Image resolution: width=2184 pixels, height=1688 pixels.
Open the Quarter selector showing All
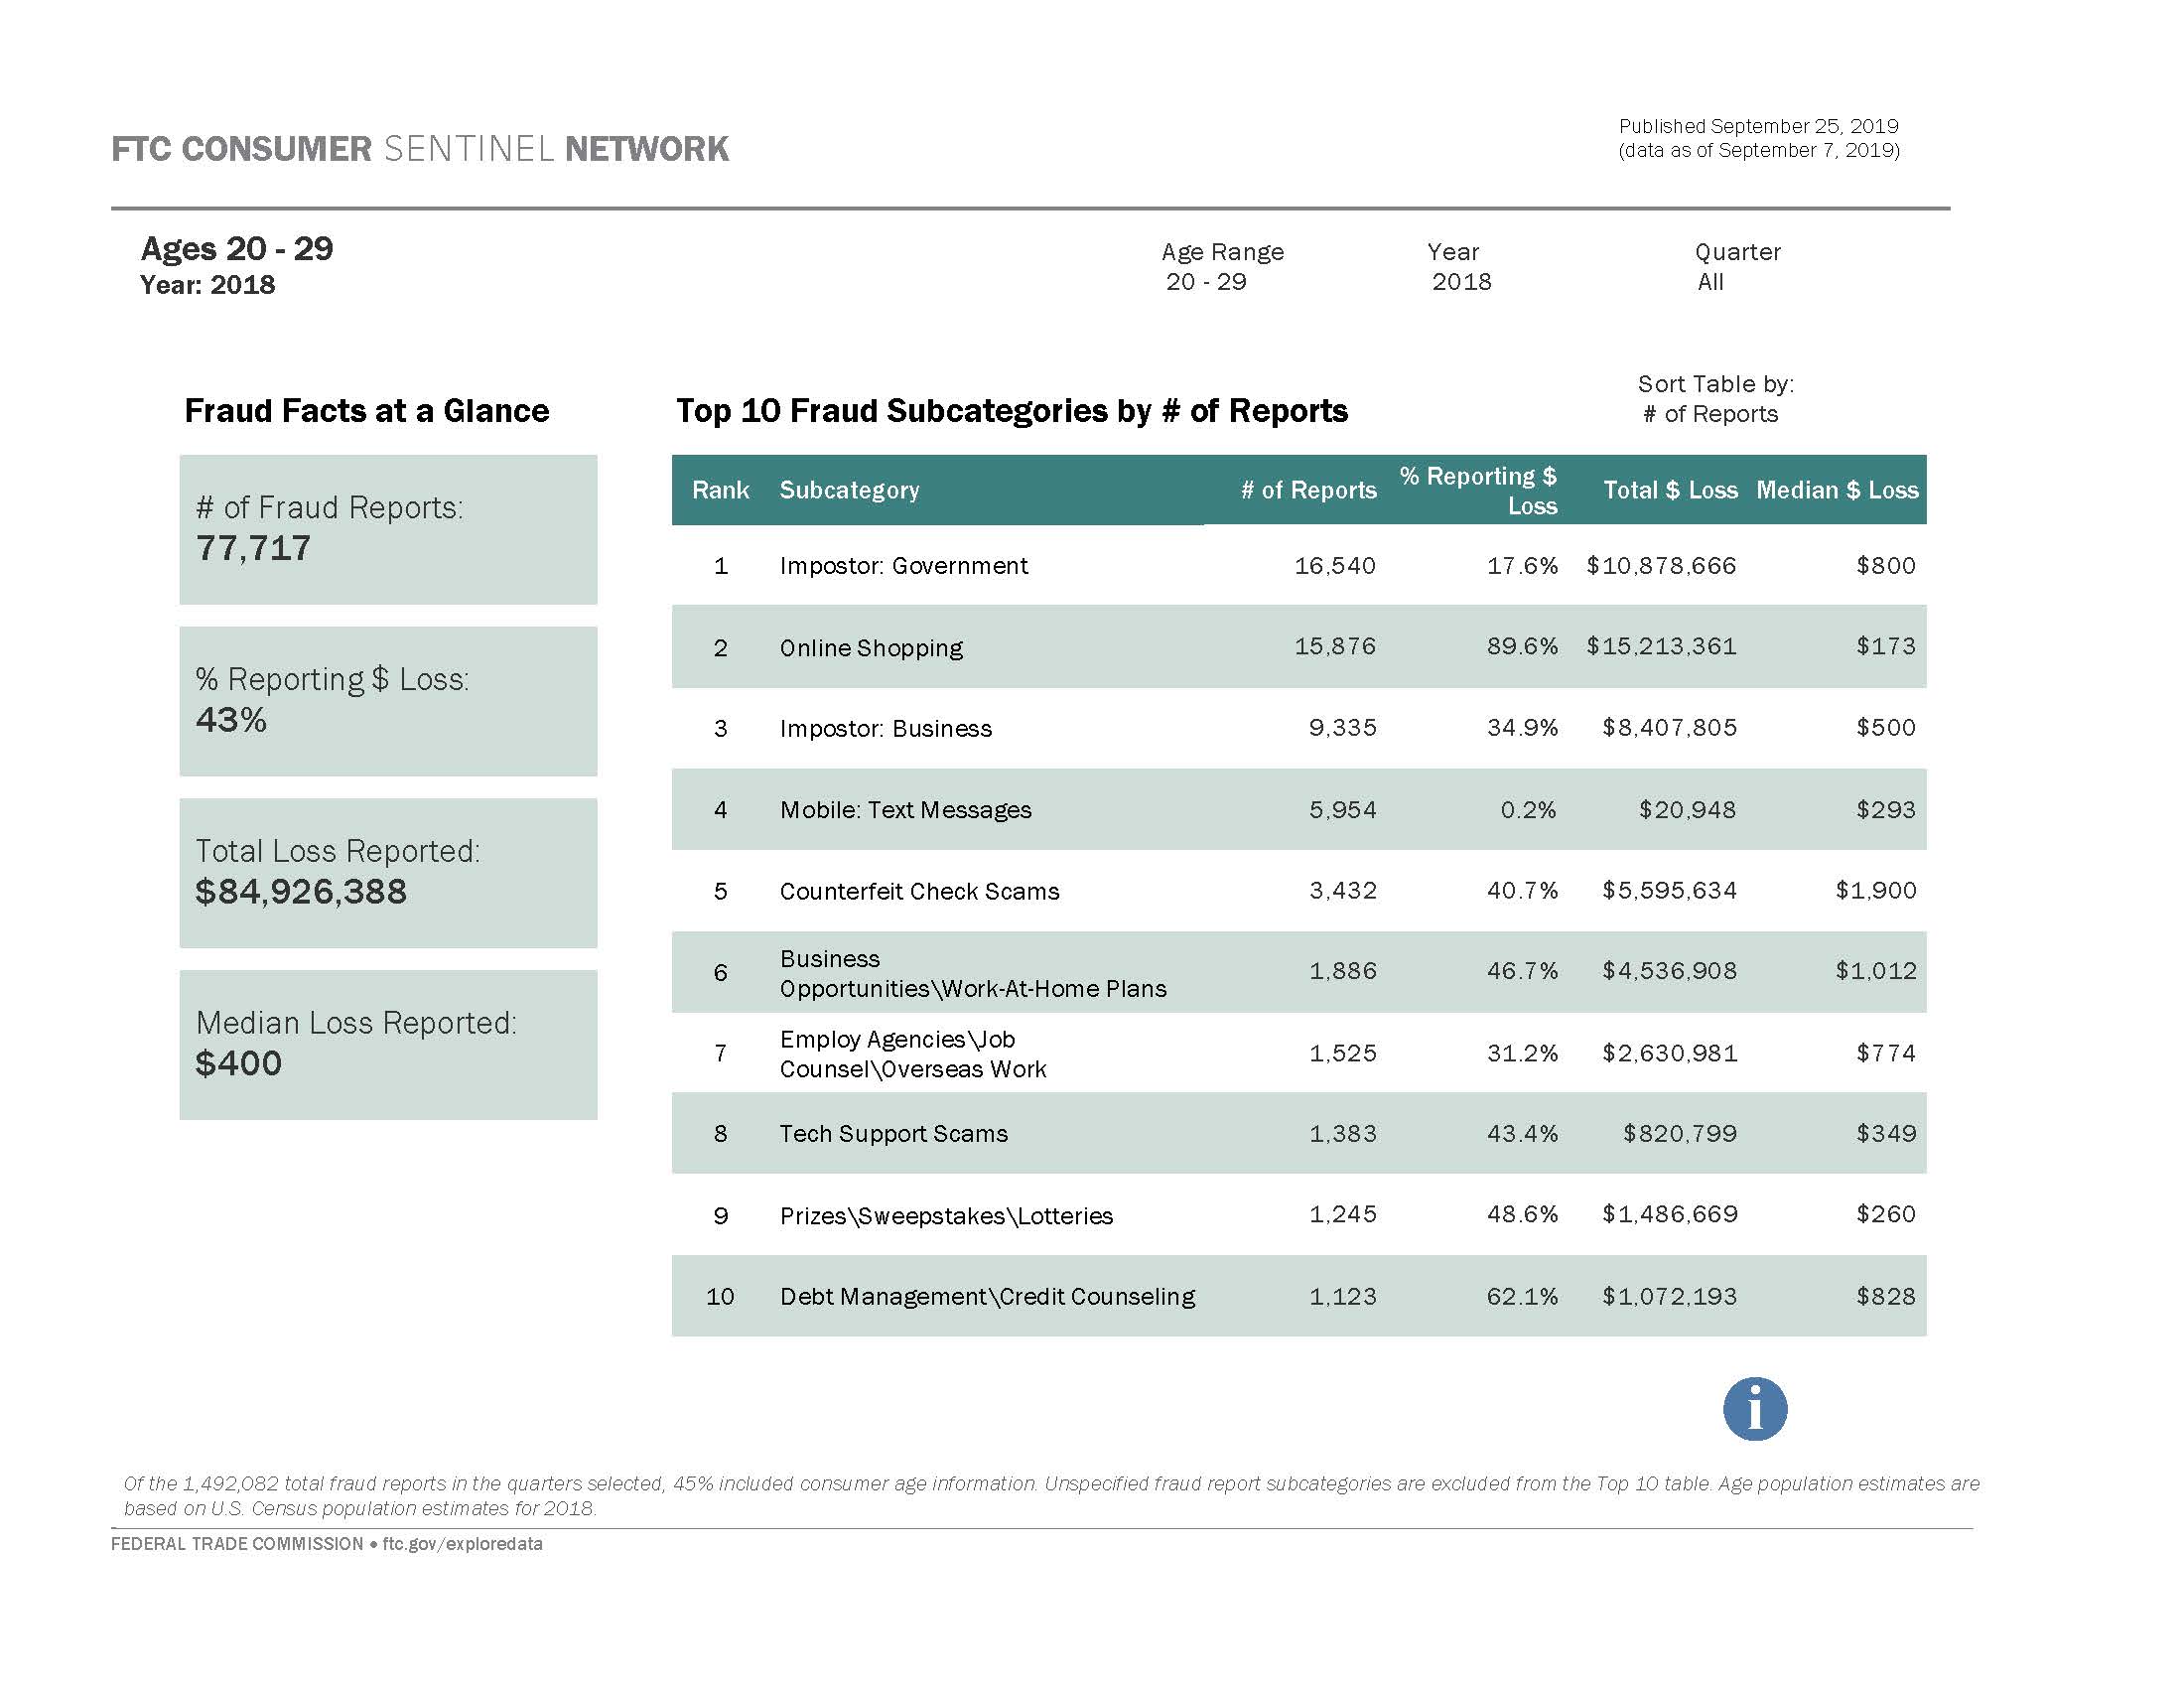pos(1710,283)
